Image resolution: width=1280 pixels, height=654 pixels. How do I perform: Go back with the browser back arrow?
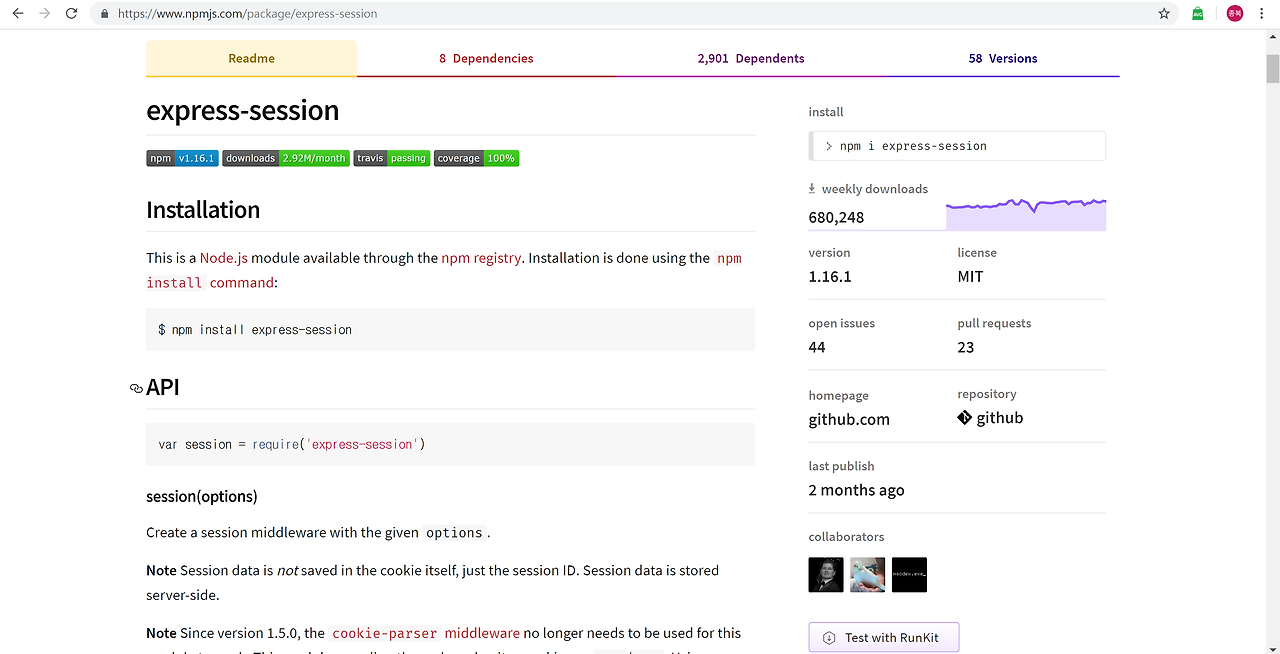(17, 14)
